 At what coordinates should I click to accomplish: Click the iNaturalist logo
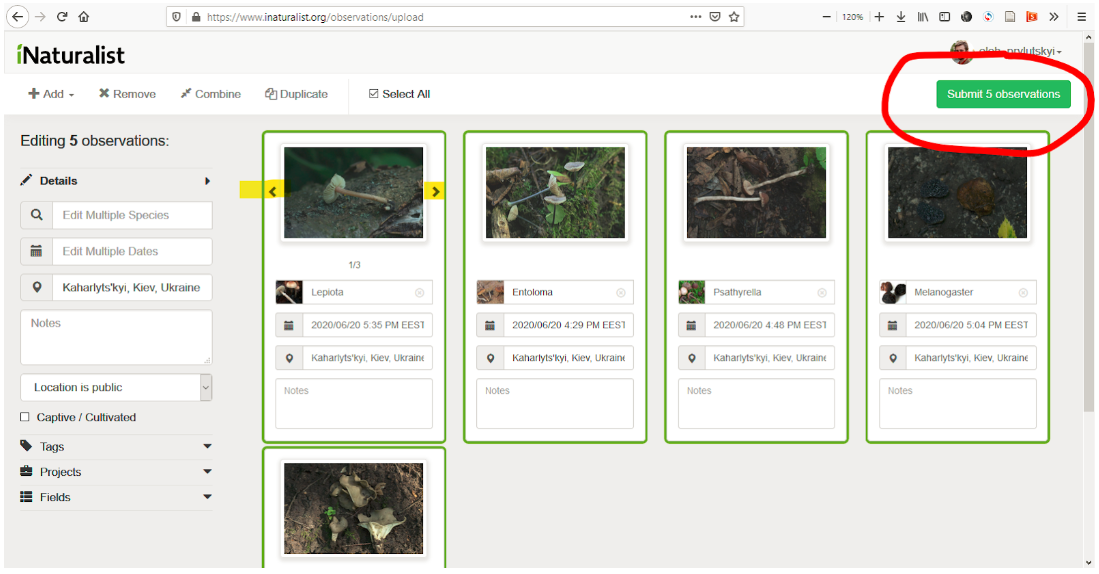(x=71, y=55)
